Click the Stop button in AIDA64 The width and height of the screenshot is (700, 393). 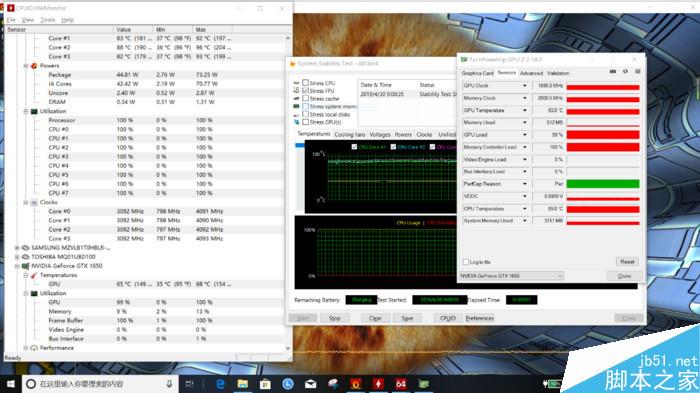[x=335, y=318]
